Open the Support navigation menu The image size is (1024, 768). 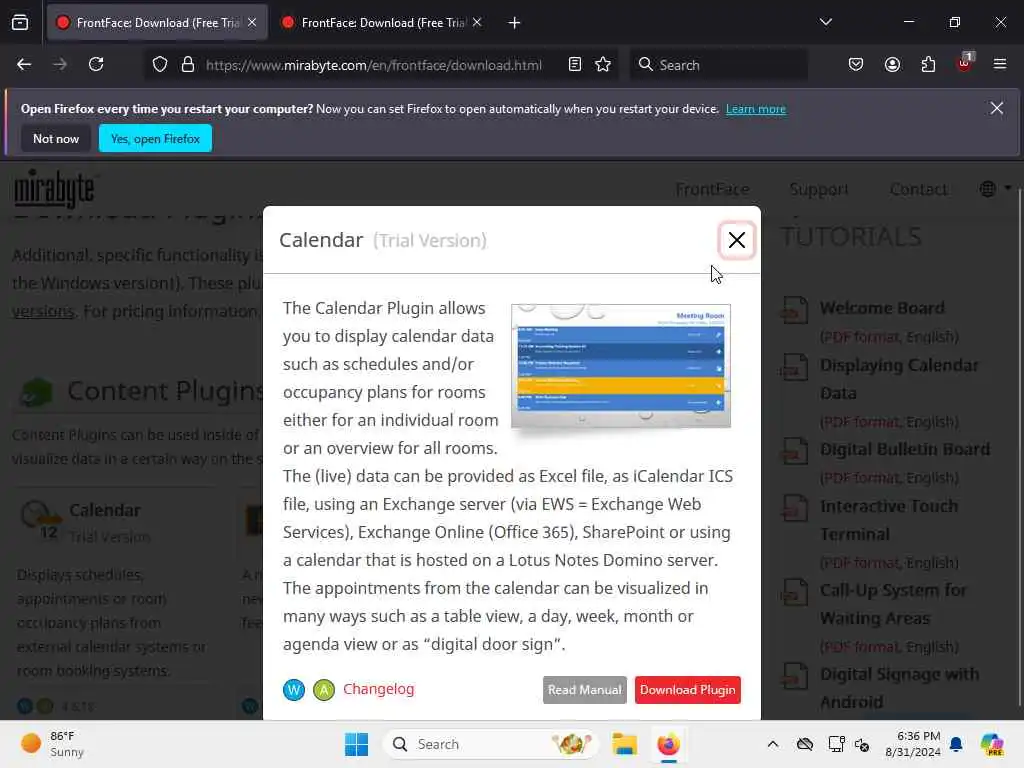[819, 189]
